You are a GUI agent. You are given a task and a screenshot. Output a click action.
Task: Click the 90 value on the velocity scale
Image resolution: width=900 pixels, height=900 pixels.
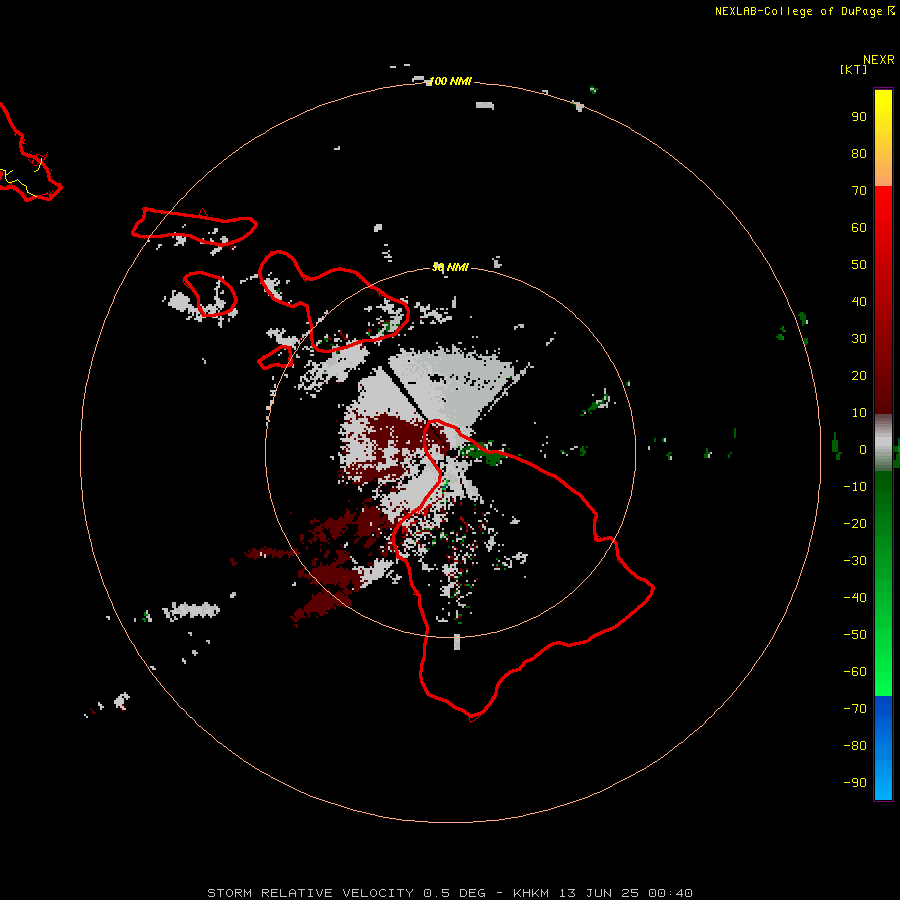point(859,117)
